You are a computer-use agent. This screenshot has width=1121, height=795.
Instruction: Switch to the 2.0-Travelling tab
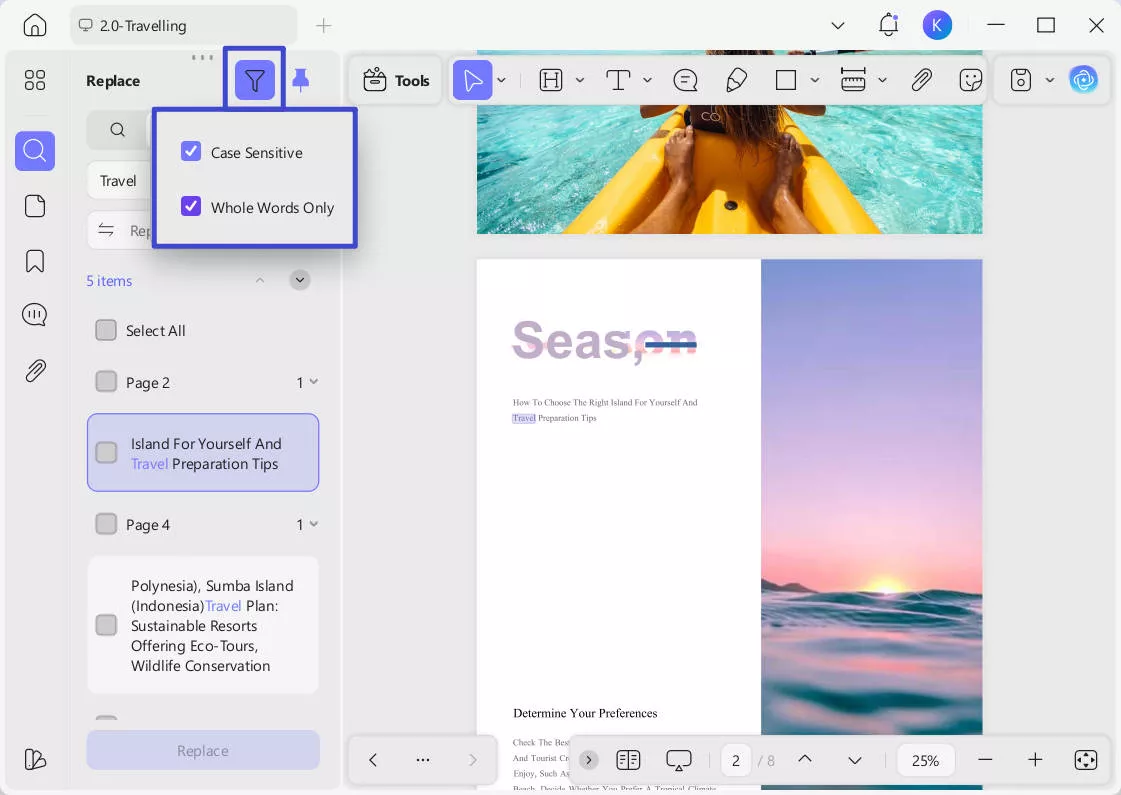tap(183, 25)
